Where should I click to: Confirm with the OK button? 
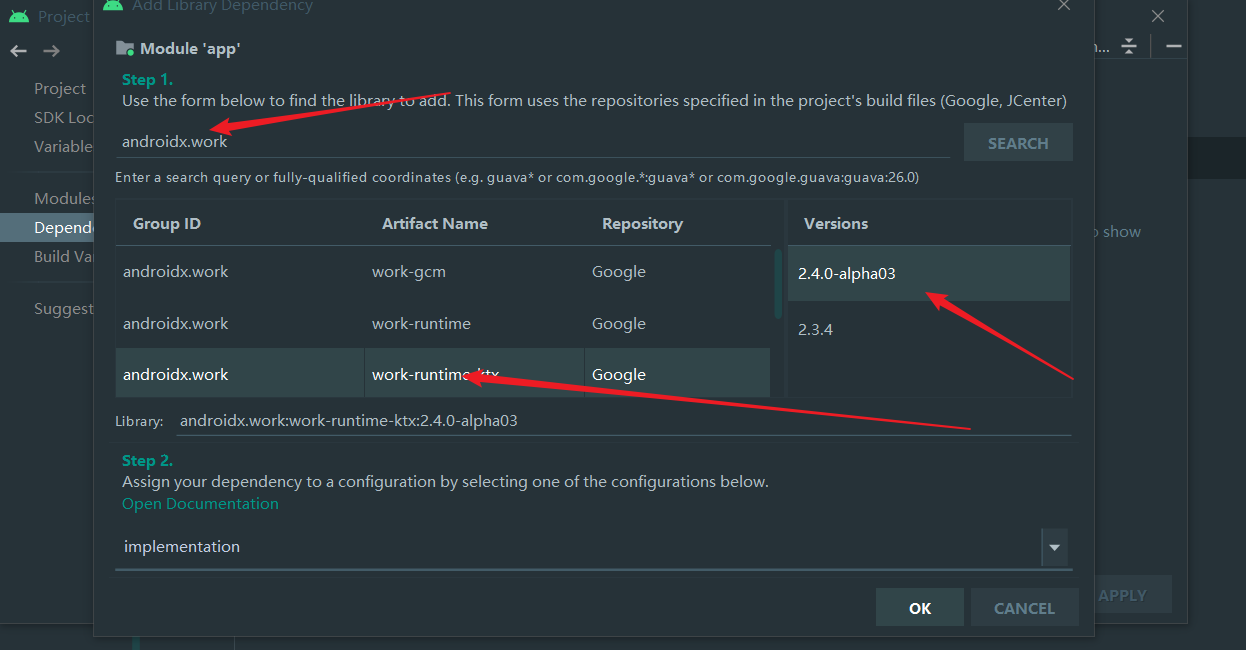[920, 608]
